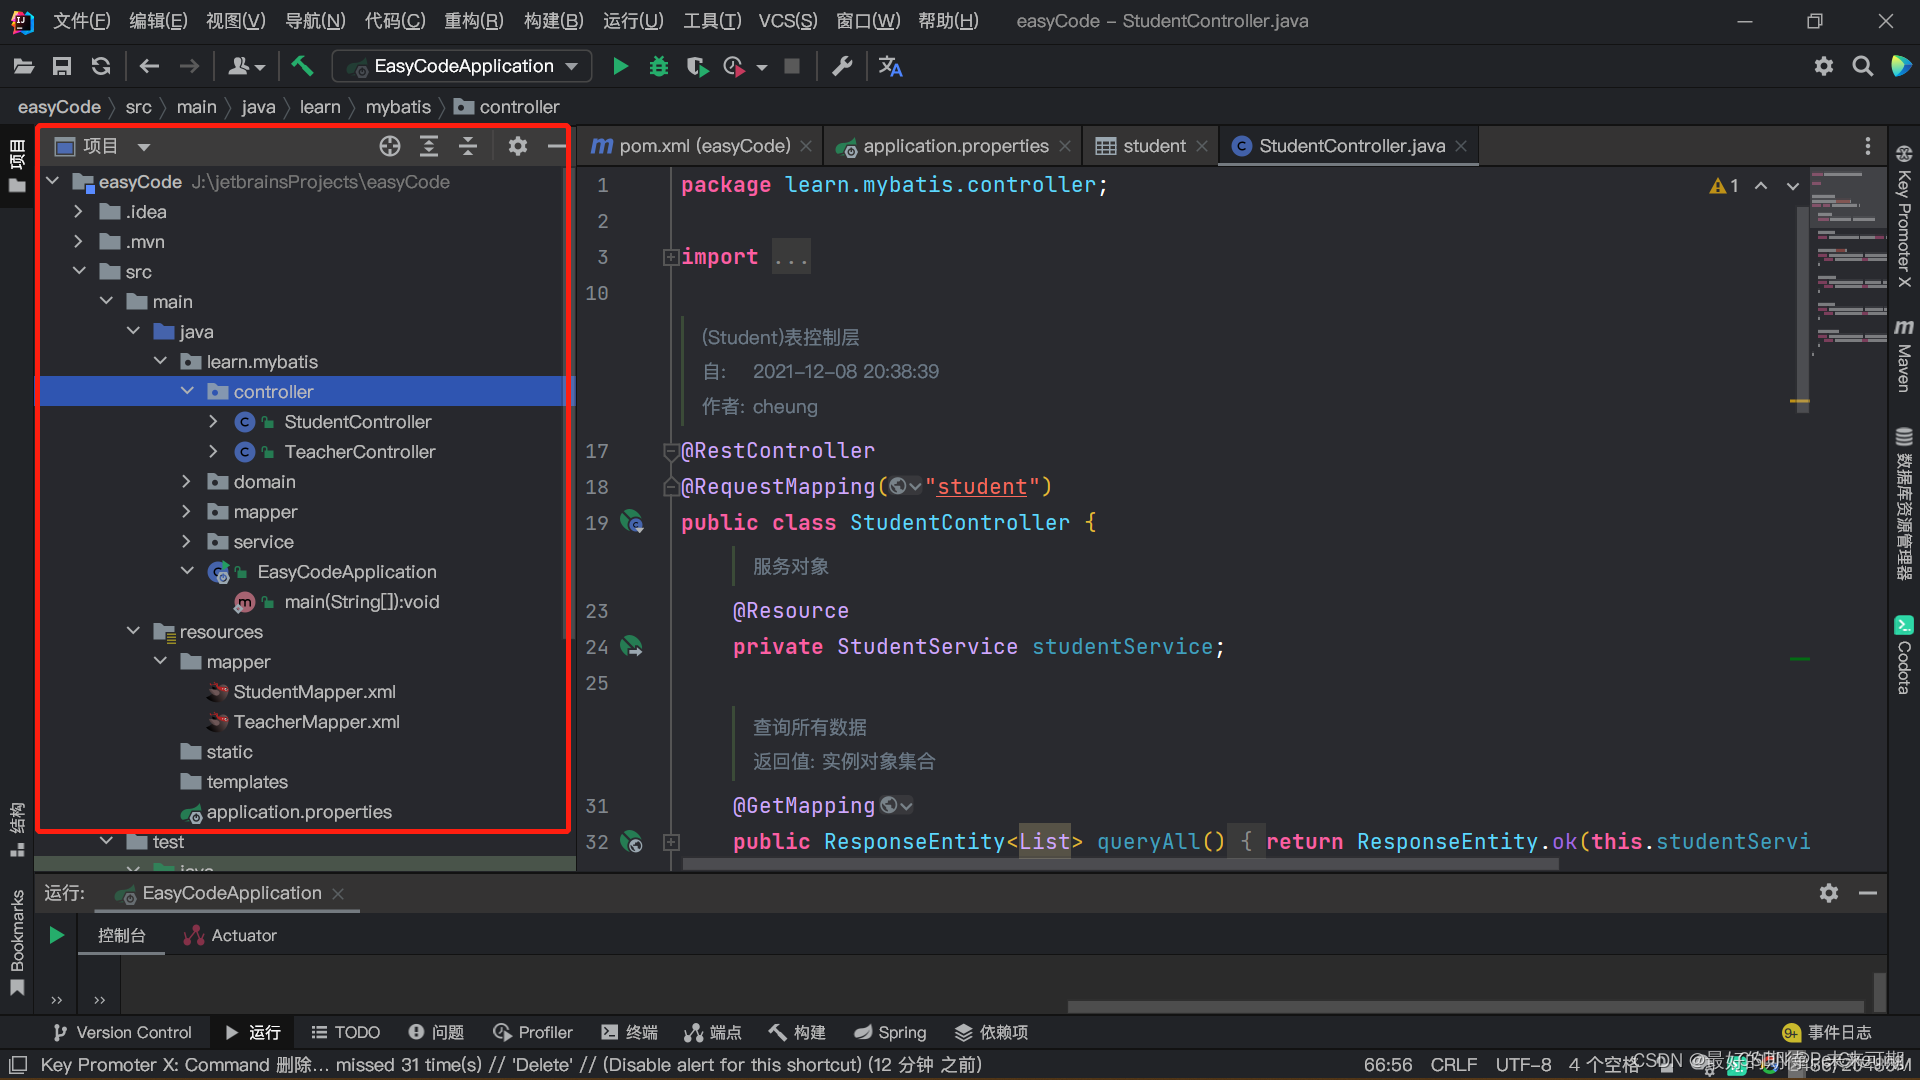Start Debug with the bug icon
The width and height of the screenshot is (1920, 1080).
pyautogui.click(x=658, y=66)
